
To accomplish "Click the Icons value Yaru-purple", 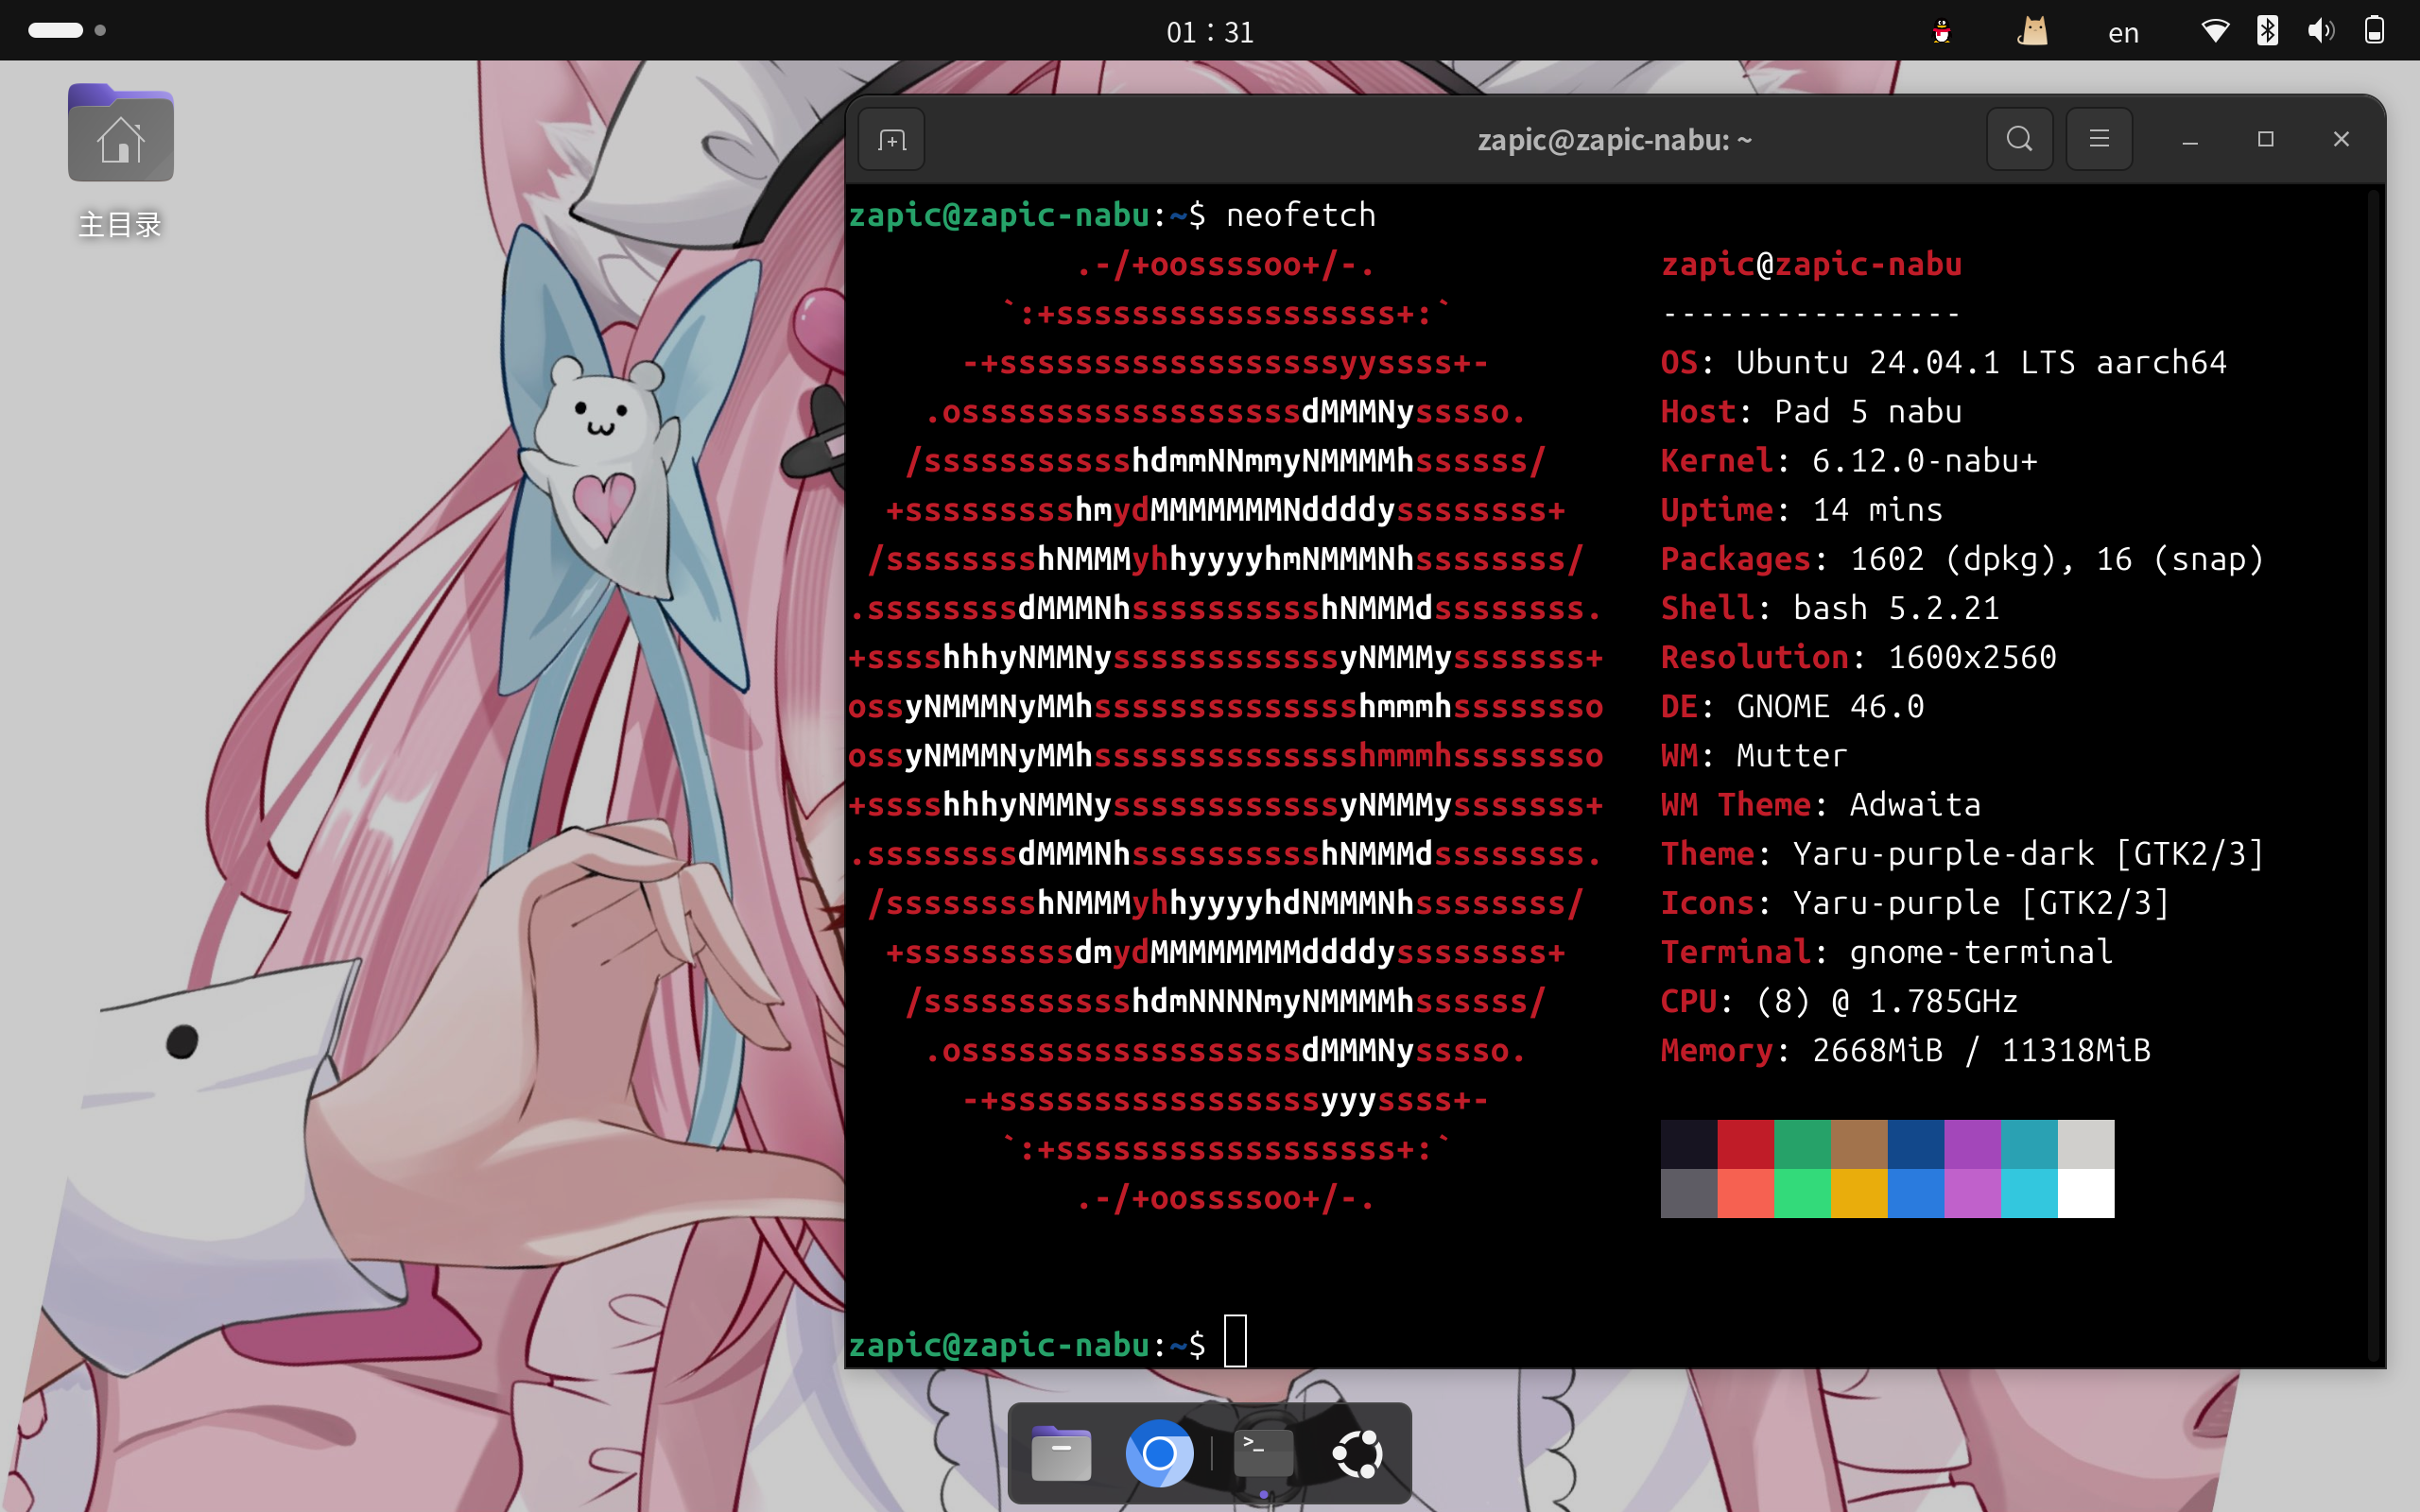I will tap(1896, 903).
